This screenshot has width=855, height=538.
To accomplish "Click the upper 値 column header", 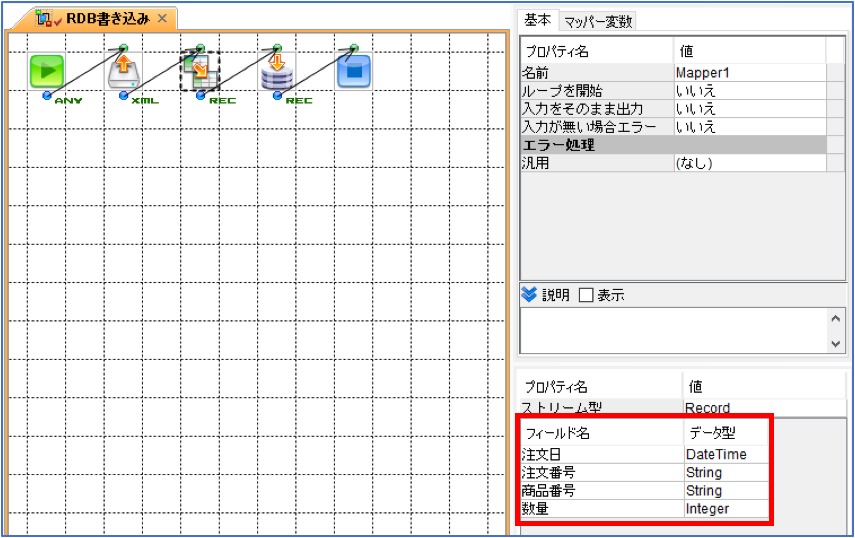I will coord(750,51).
